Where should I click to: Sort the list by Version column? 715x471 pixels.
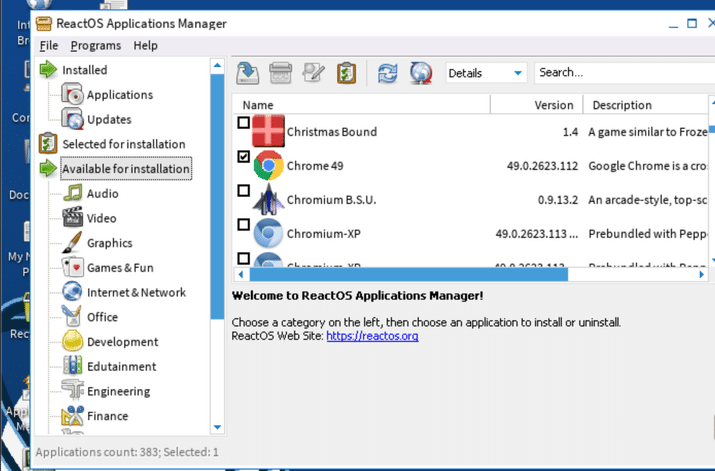pos(537,105)
